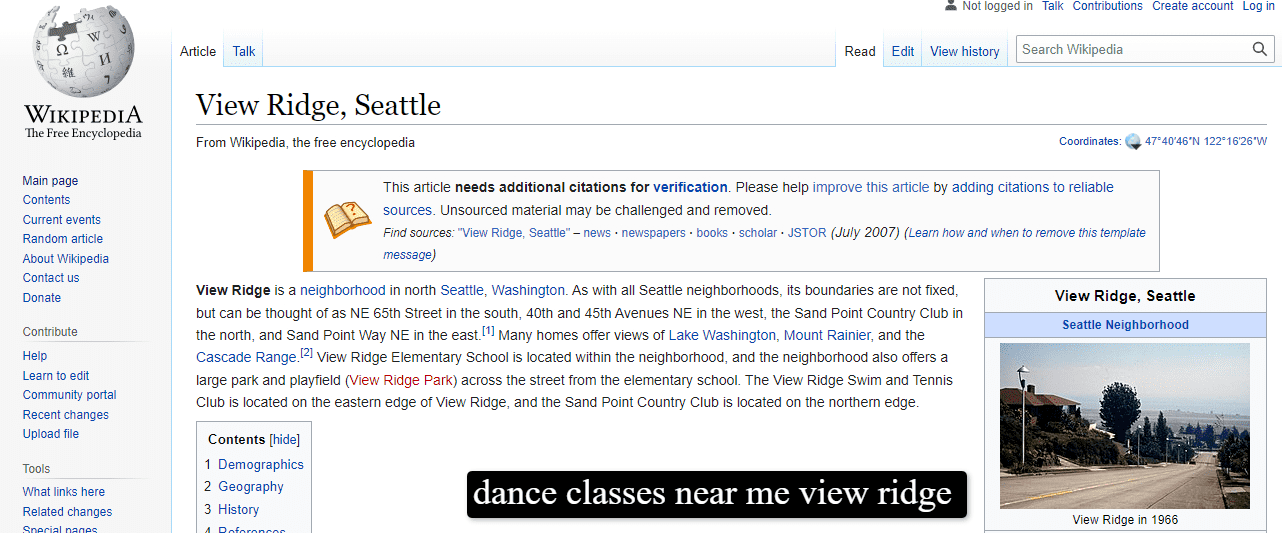Open the Mount Rainier link
1282x533 pixels.
click(827, 335)
